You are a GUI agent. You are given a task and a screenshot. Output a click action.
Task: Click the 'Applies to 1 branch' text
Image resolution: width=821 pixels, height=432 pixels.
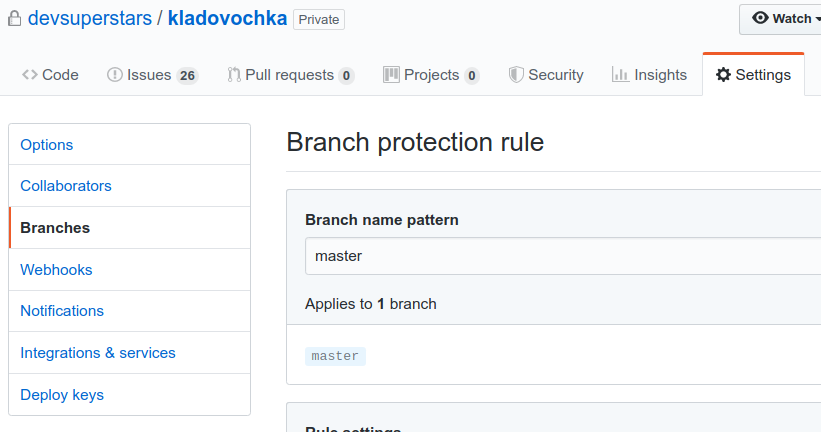371,304
